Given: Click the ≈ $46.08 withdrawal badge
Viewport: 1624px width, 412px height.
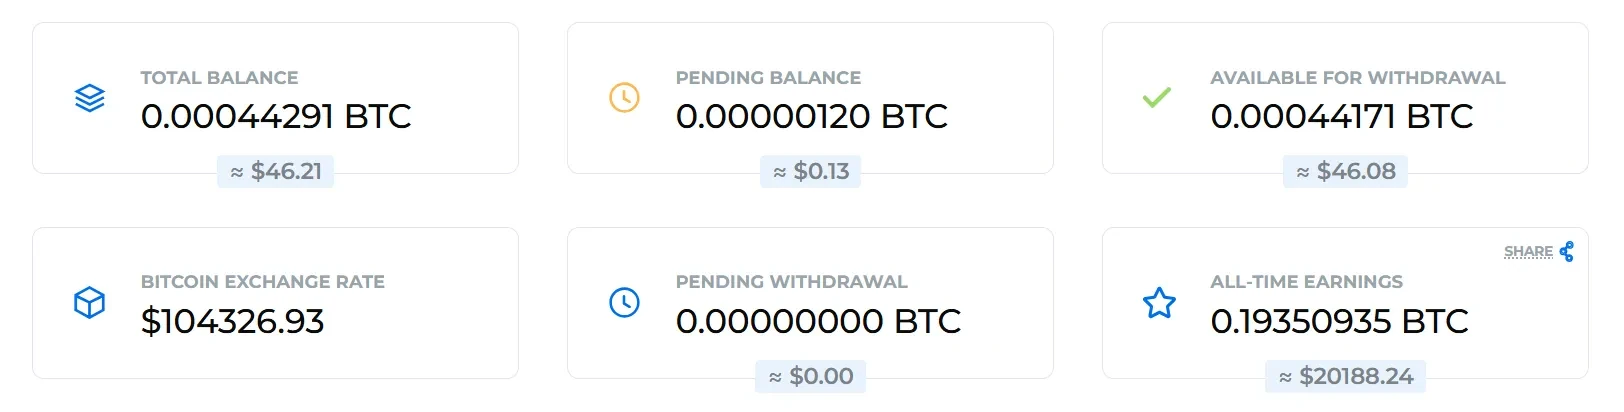Looking at the screenshot, I should [1346, 172].
